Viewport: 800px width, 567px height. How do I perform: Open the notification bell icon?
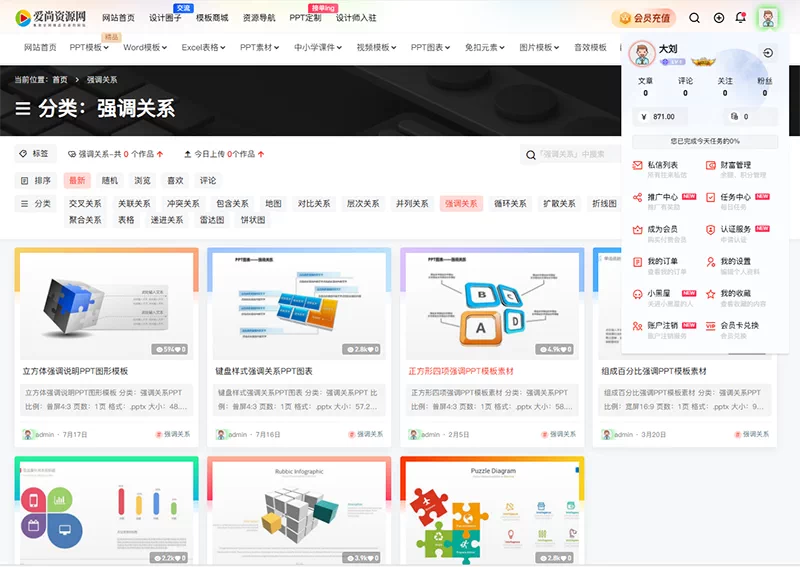740,18
